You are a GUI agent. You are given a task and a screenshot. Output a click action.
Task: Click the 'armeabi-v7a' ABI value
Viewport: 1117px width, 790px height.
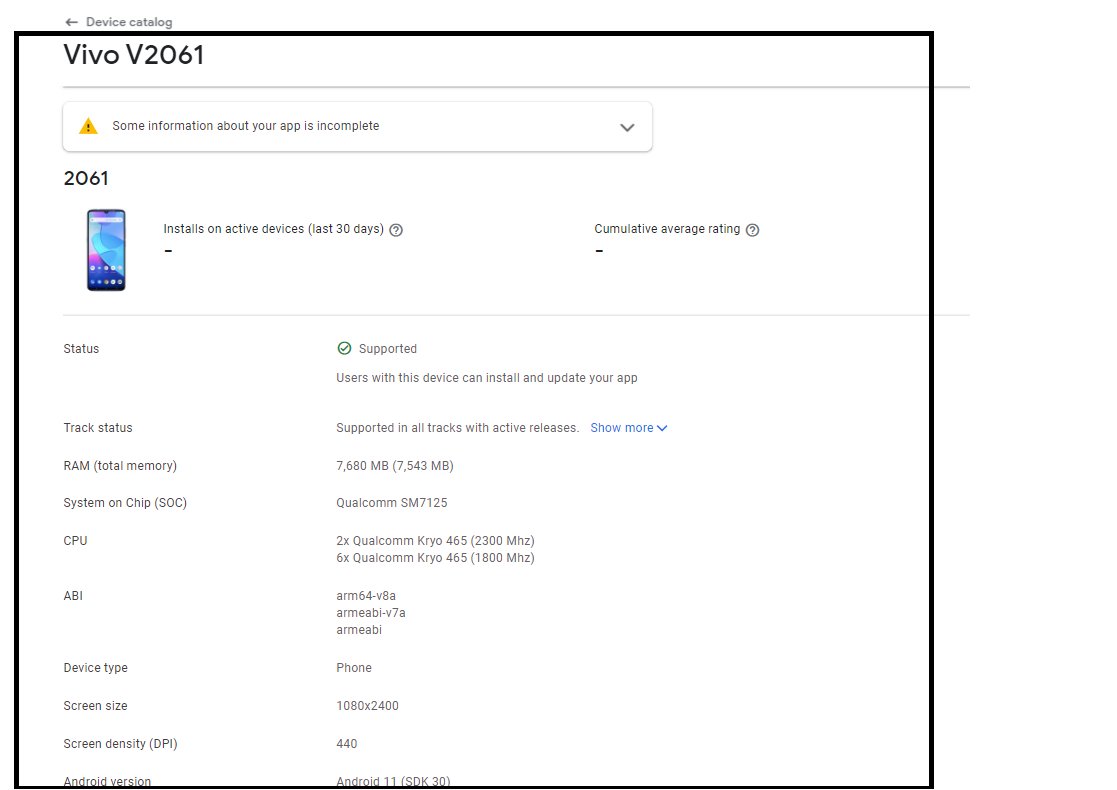coord(371,613)
